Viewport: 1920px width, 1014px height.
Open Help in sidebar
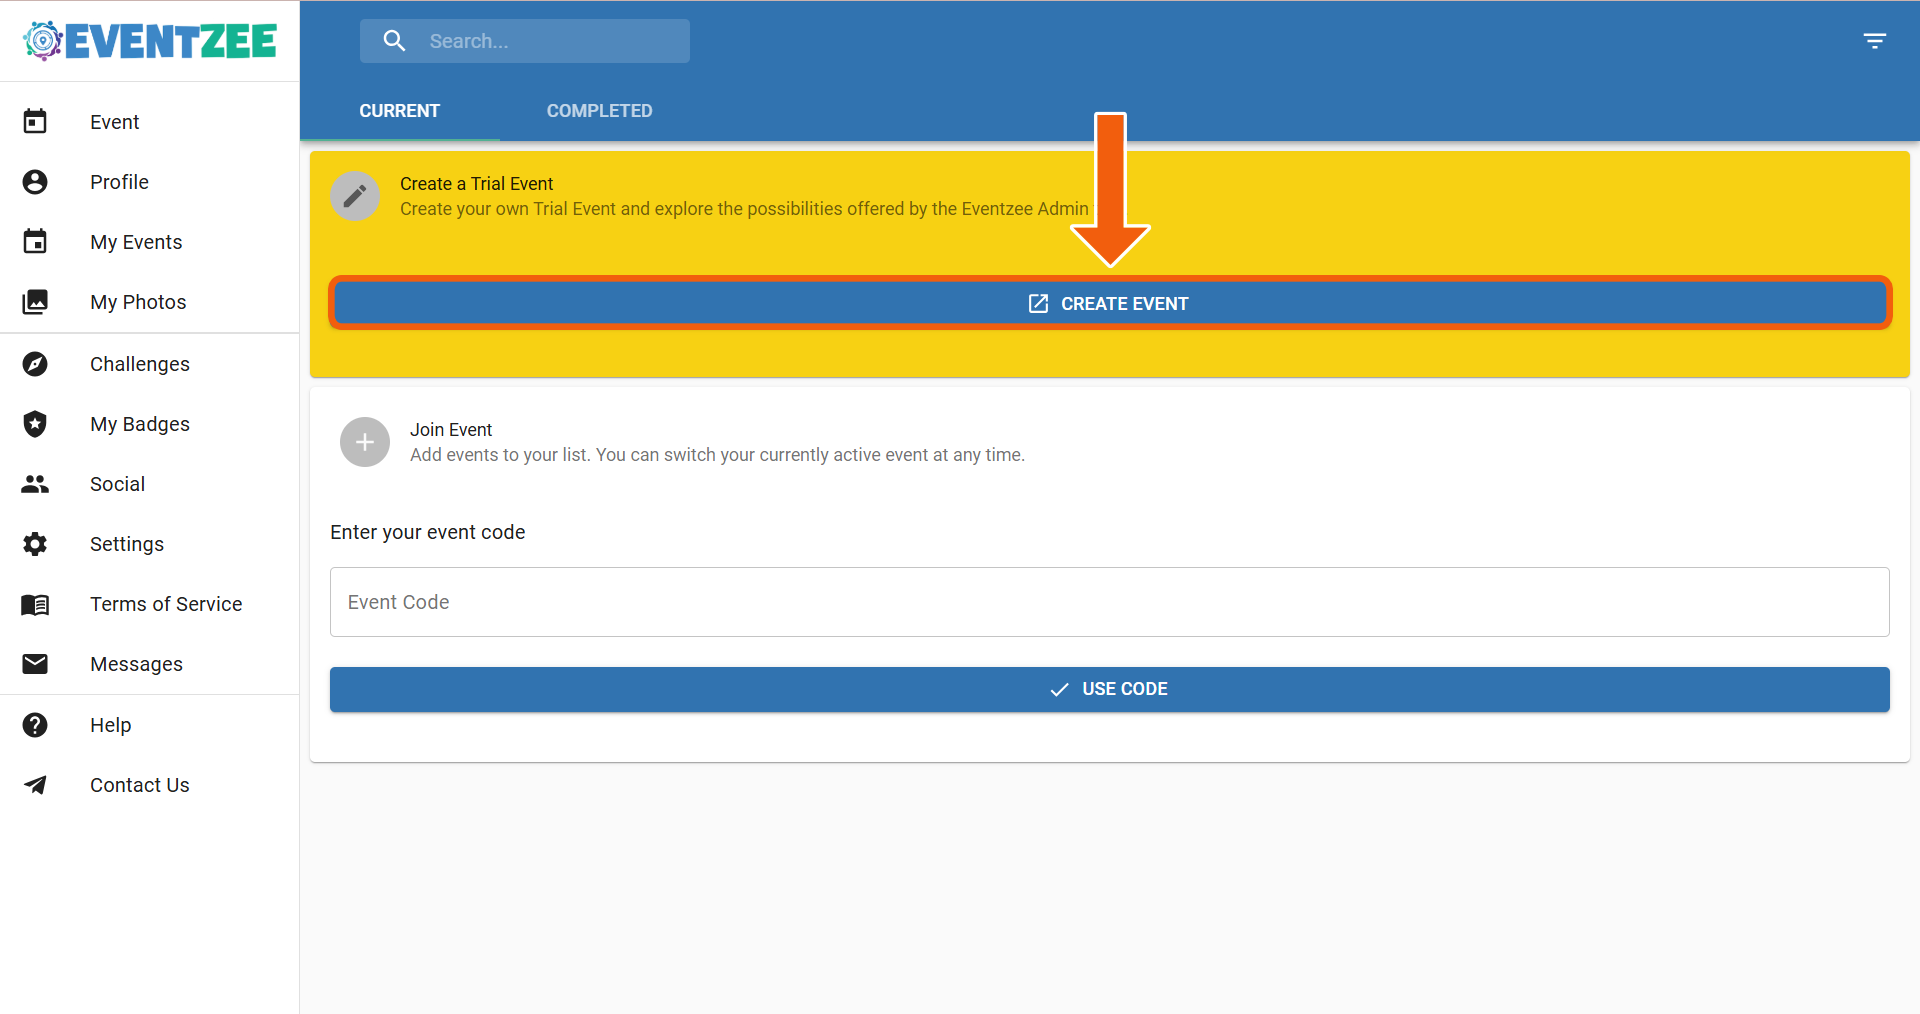pos(150,724)
